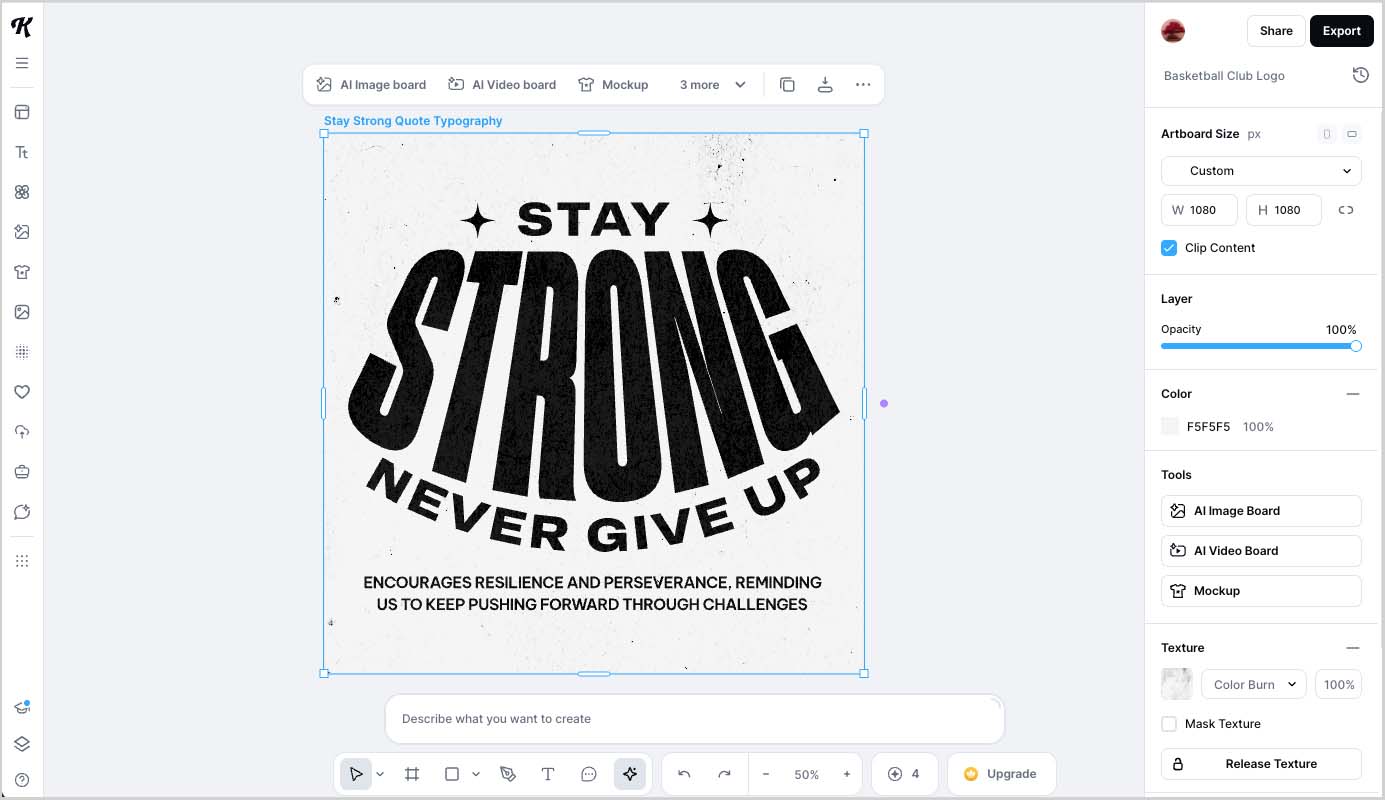Open the hamburger menu in left sidebar
Viewport: 1385px width, 800px height.
click(22, 63)
